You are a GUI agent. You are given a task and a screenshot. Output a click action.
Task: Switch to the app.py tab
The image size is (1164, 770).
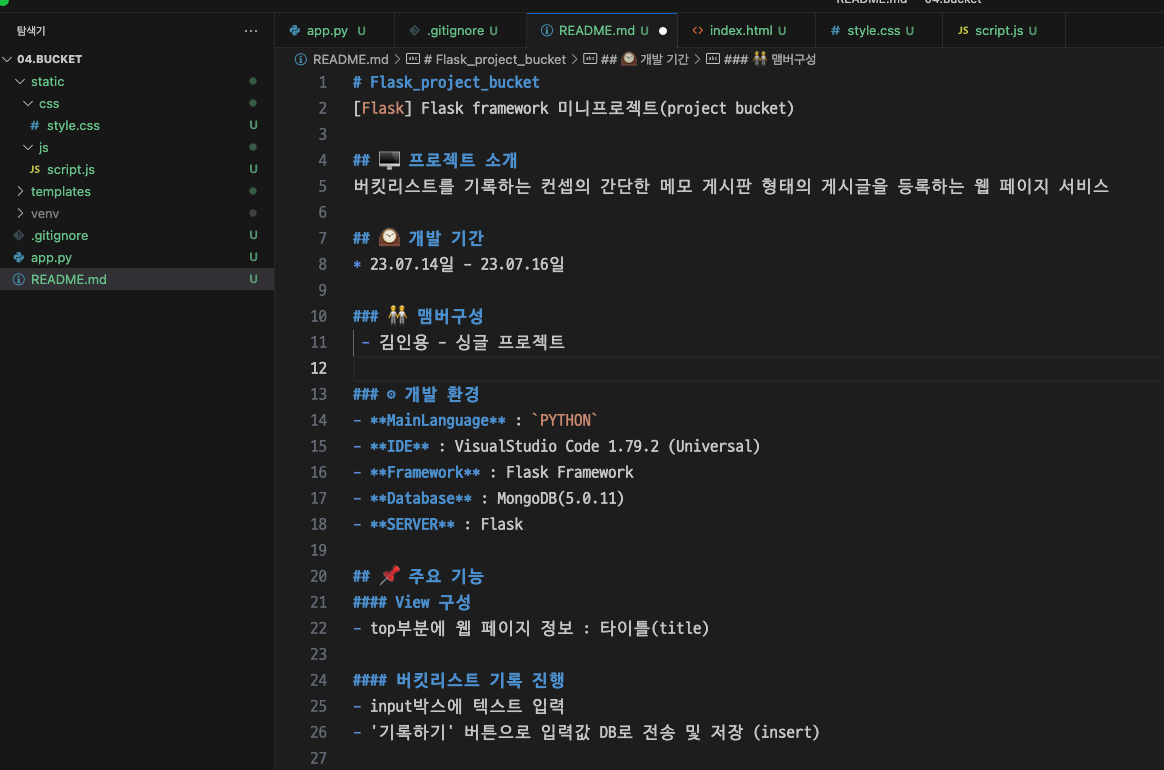[335, 30]
